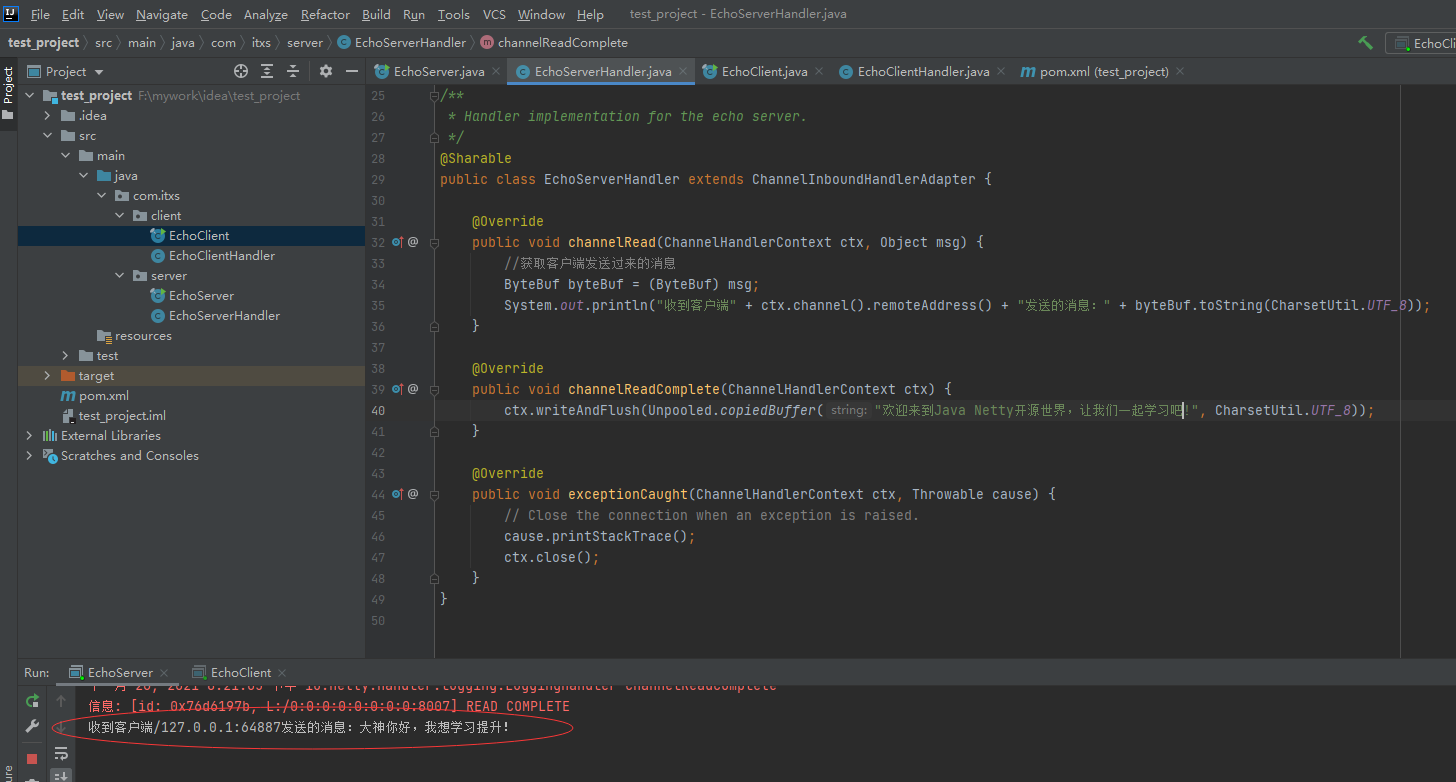
Task: Fold the Javadoc comment at line 25
Action: [x=434, y=96]
